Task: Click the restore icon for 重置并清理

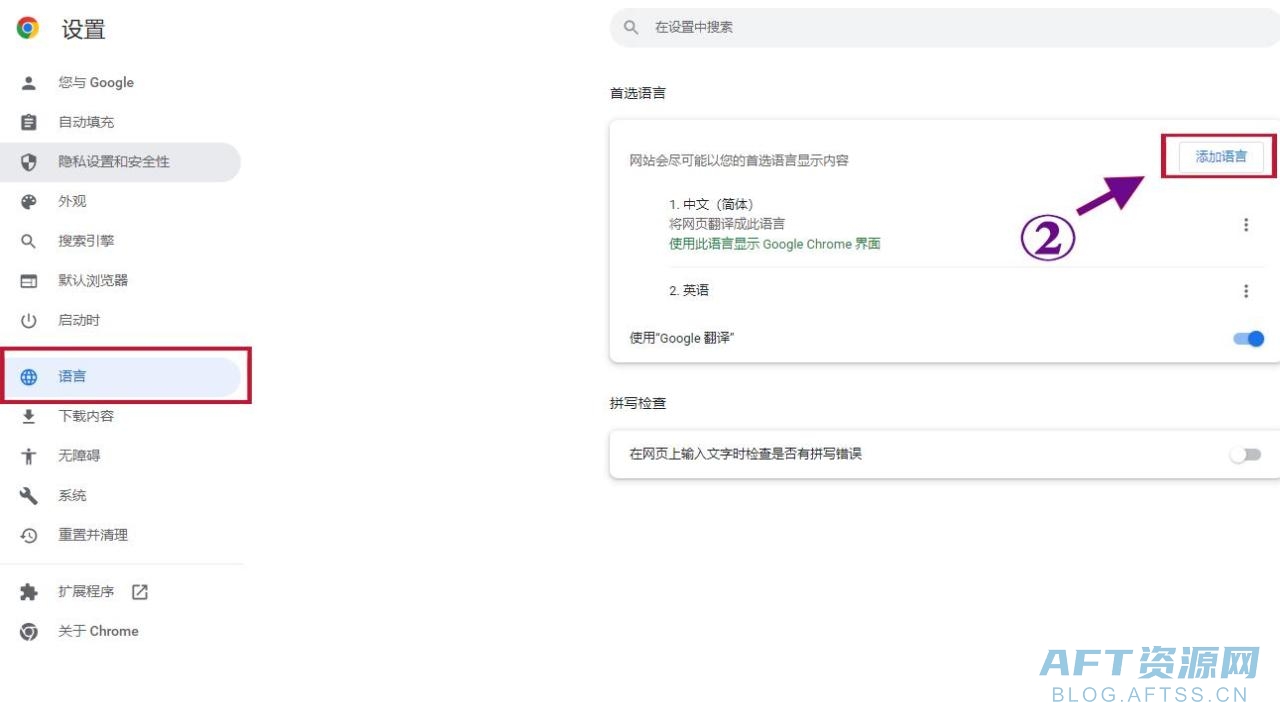Action: pos(29,535)
